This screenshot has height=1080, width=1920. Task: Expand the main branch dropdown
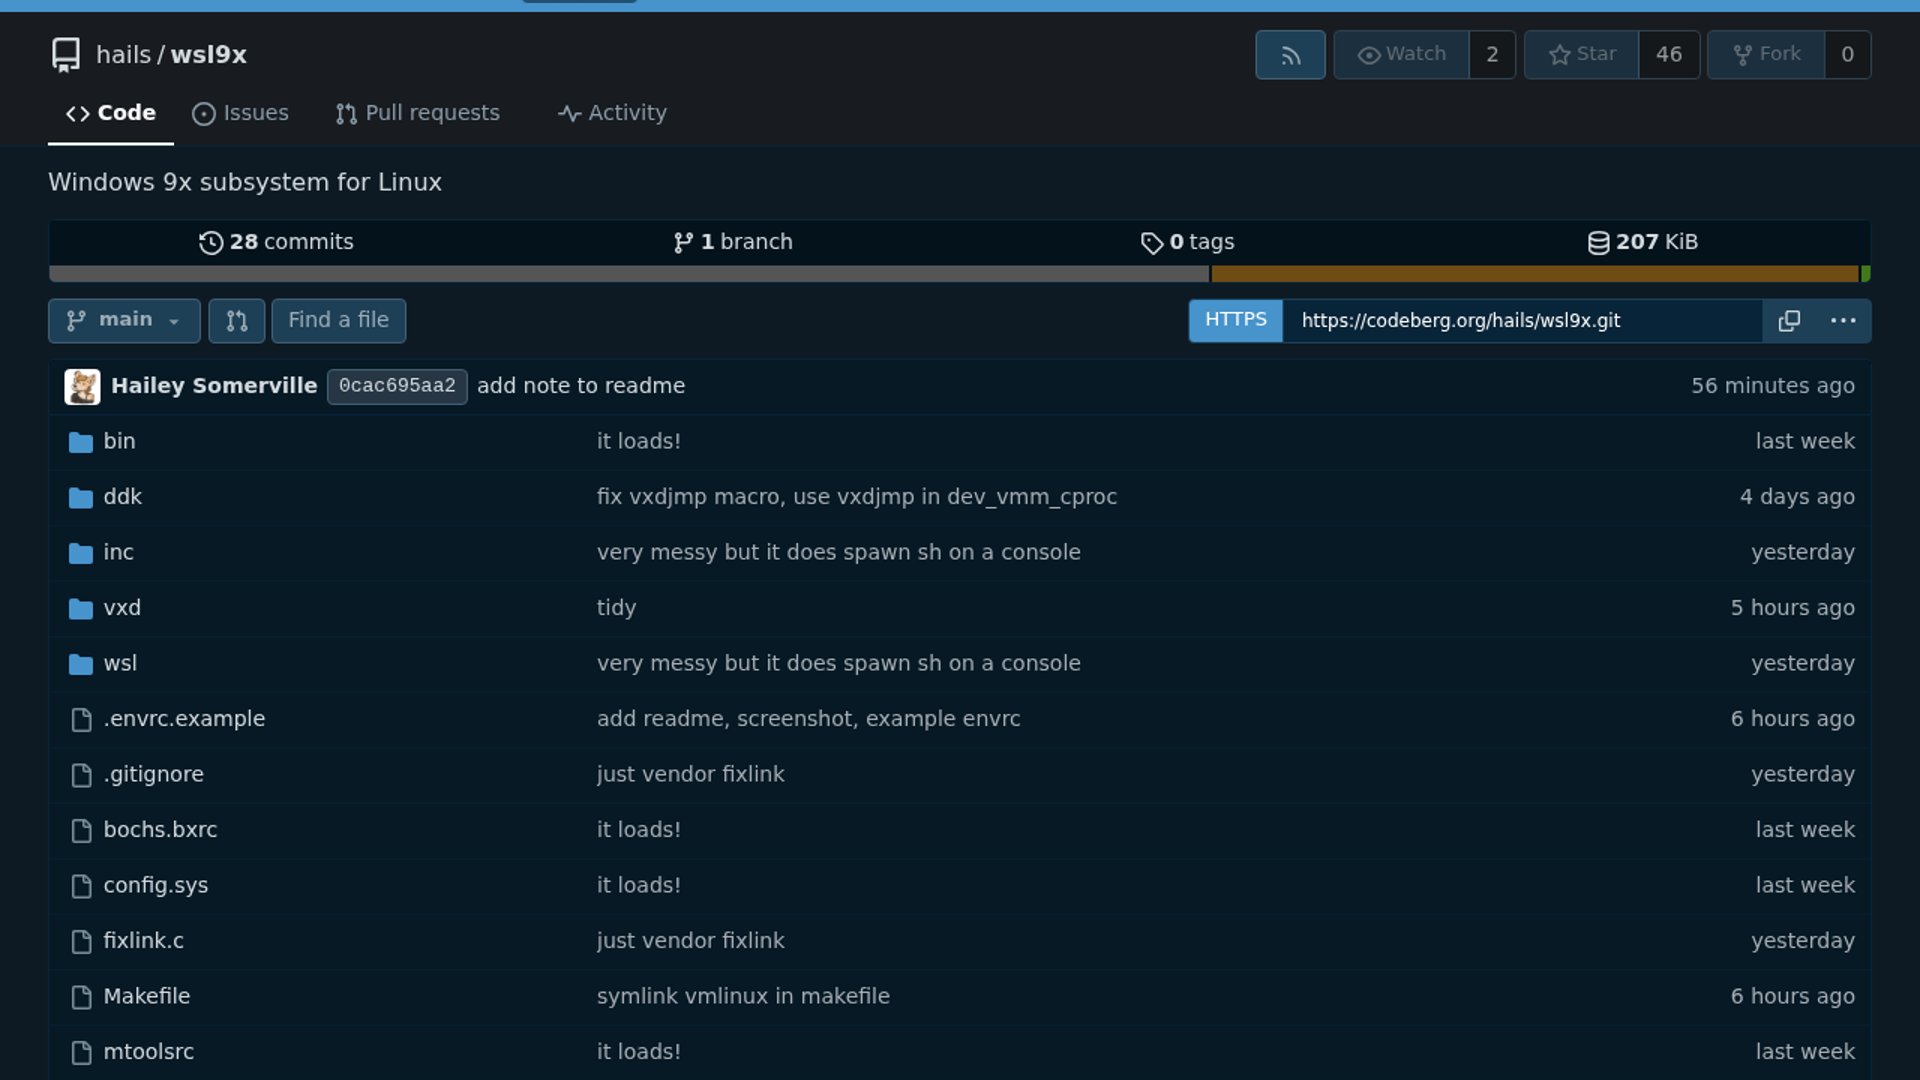tap(124, 321)
